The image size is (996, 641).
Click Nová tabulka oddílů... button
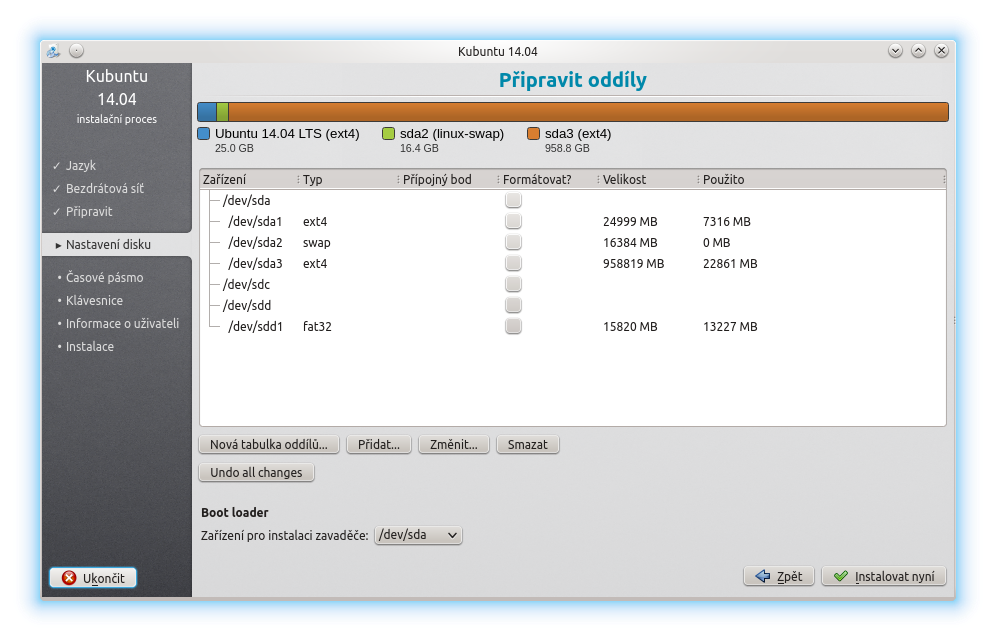click(269, 445)
